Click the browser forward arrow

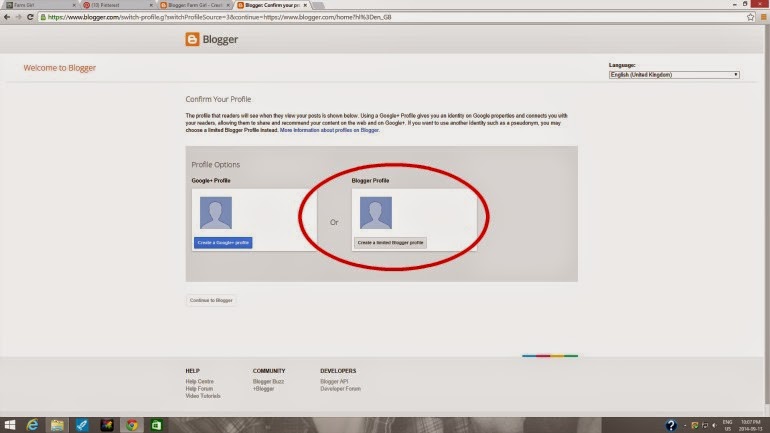pos(19,17)
